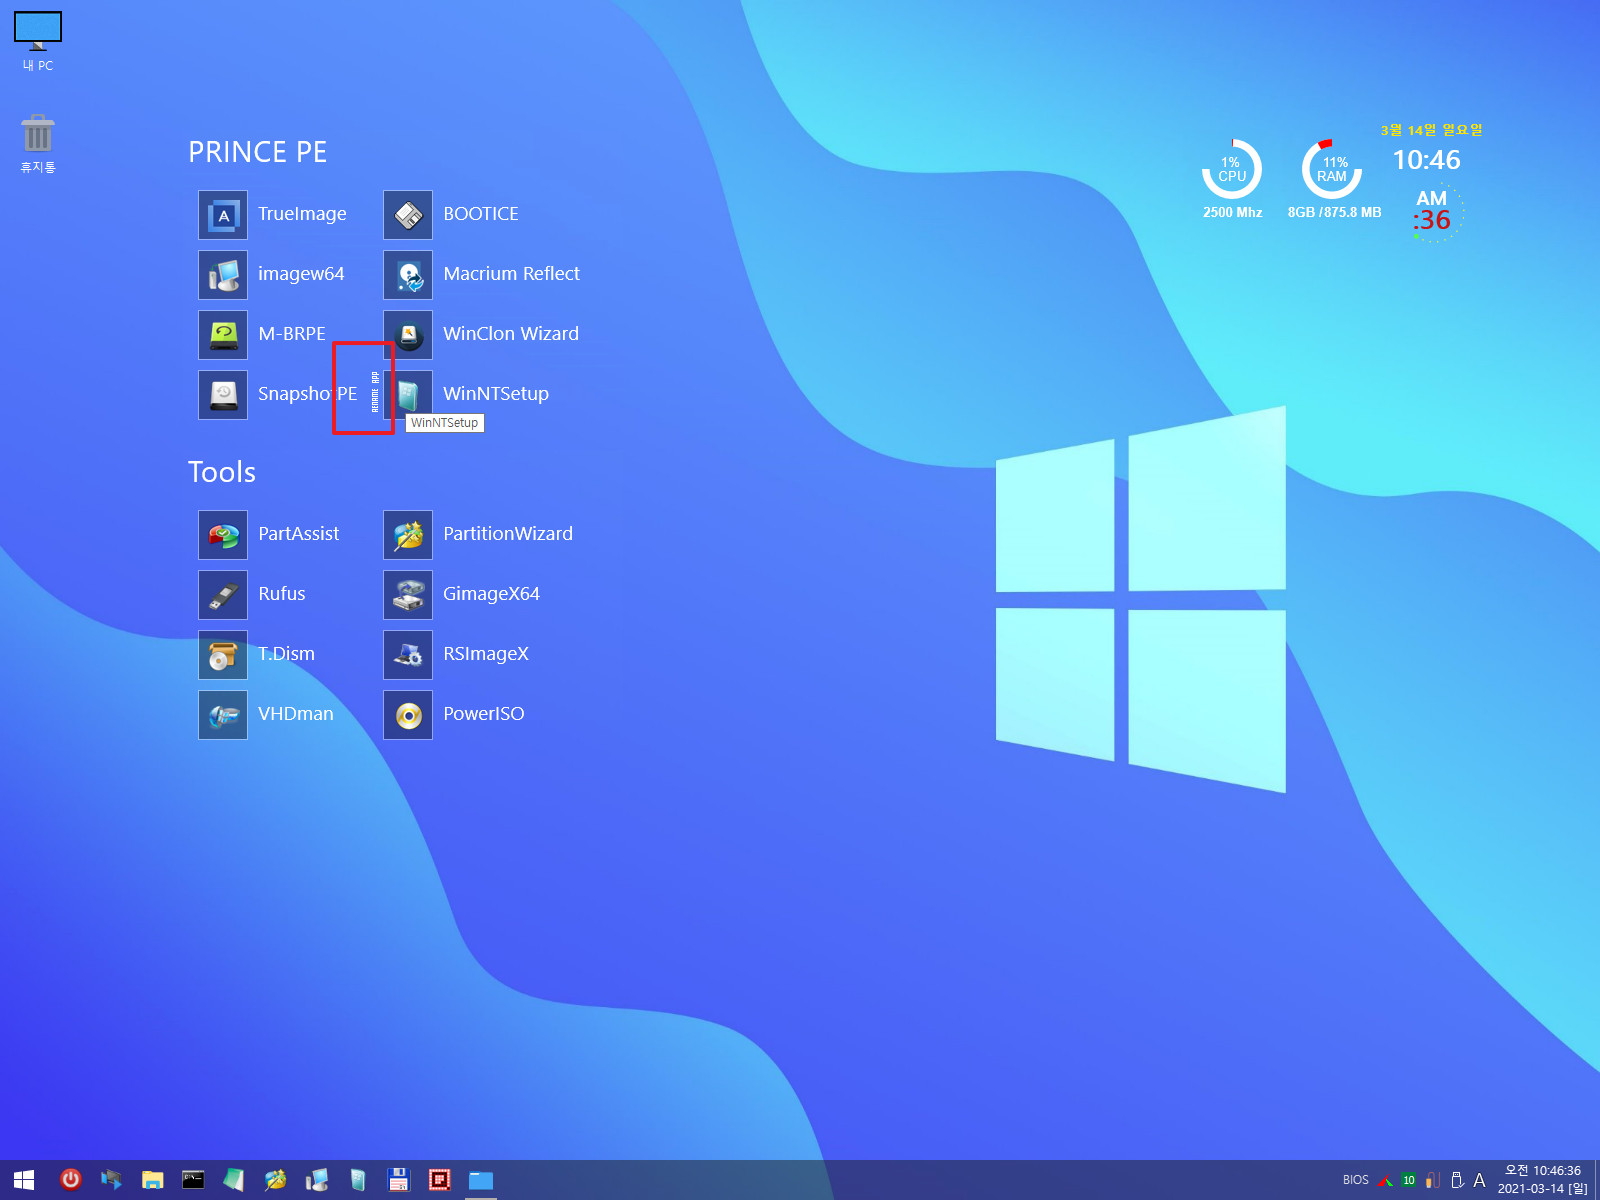The image size is (1600, 1200).
Task: Open the command prompt icon on the taskbar
Action: point(193,1180)
